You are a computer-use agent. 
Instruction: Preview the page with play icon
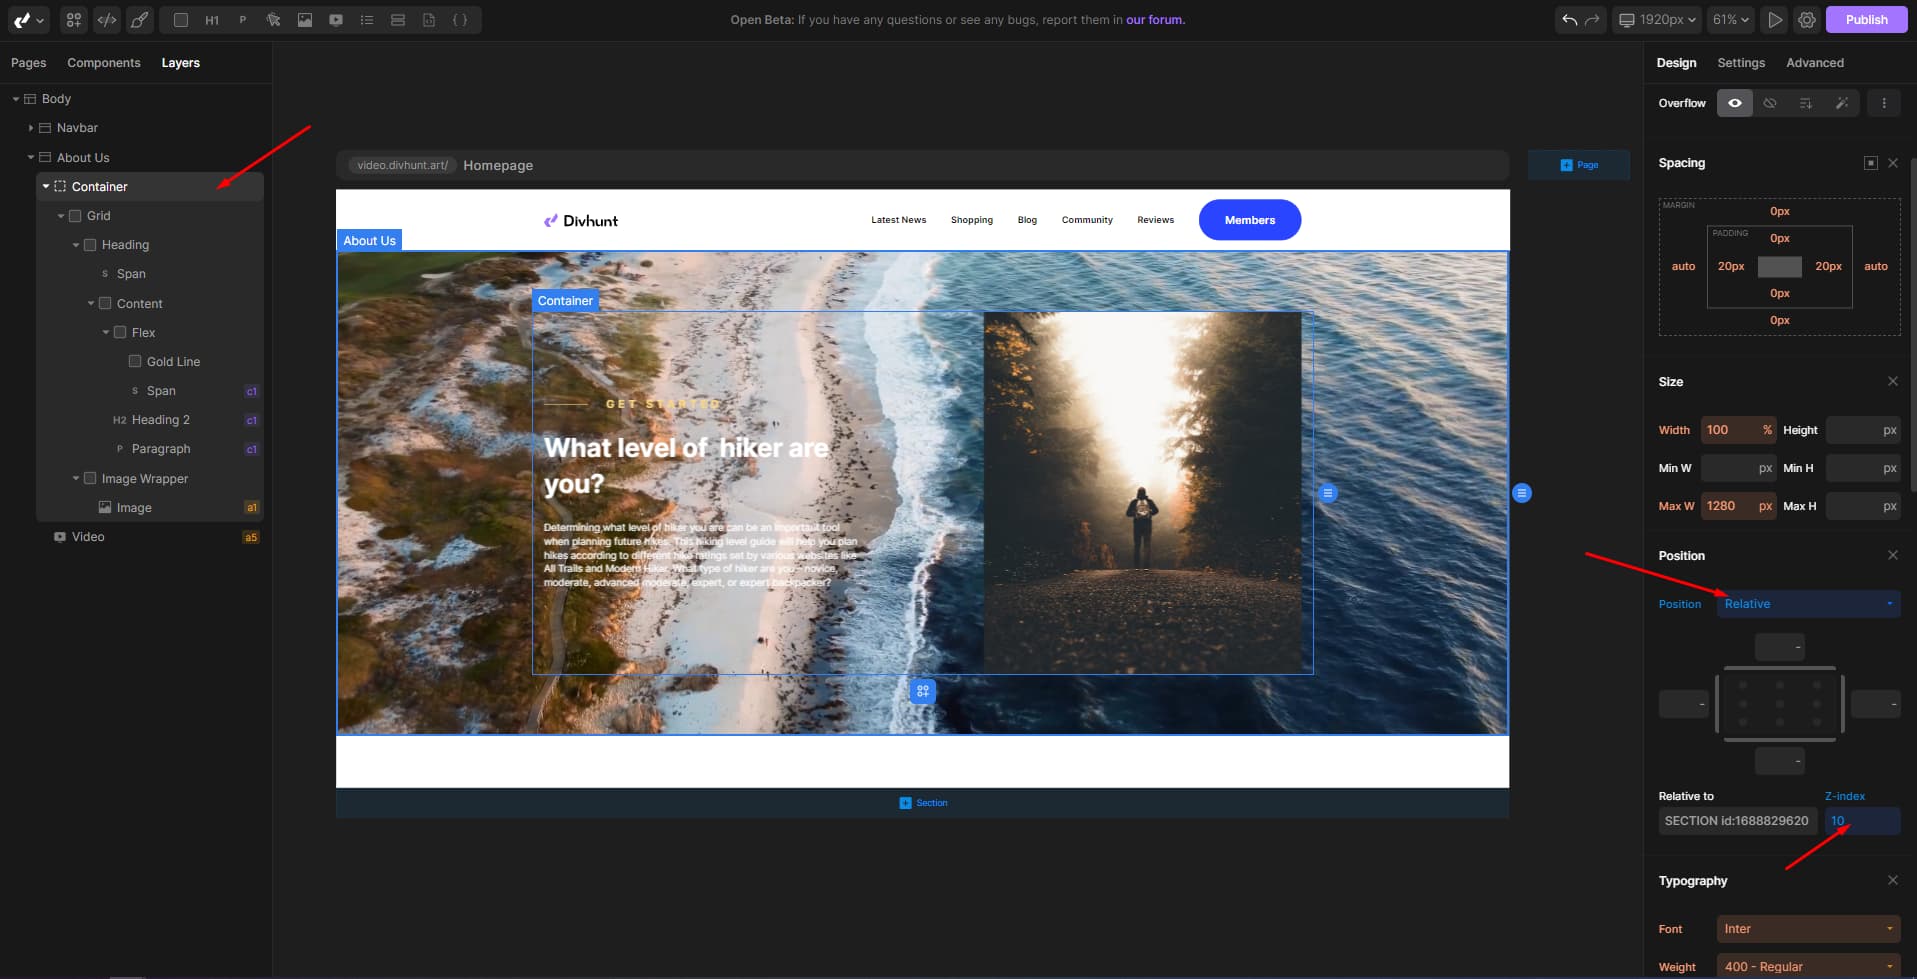[1775, 20]
